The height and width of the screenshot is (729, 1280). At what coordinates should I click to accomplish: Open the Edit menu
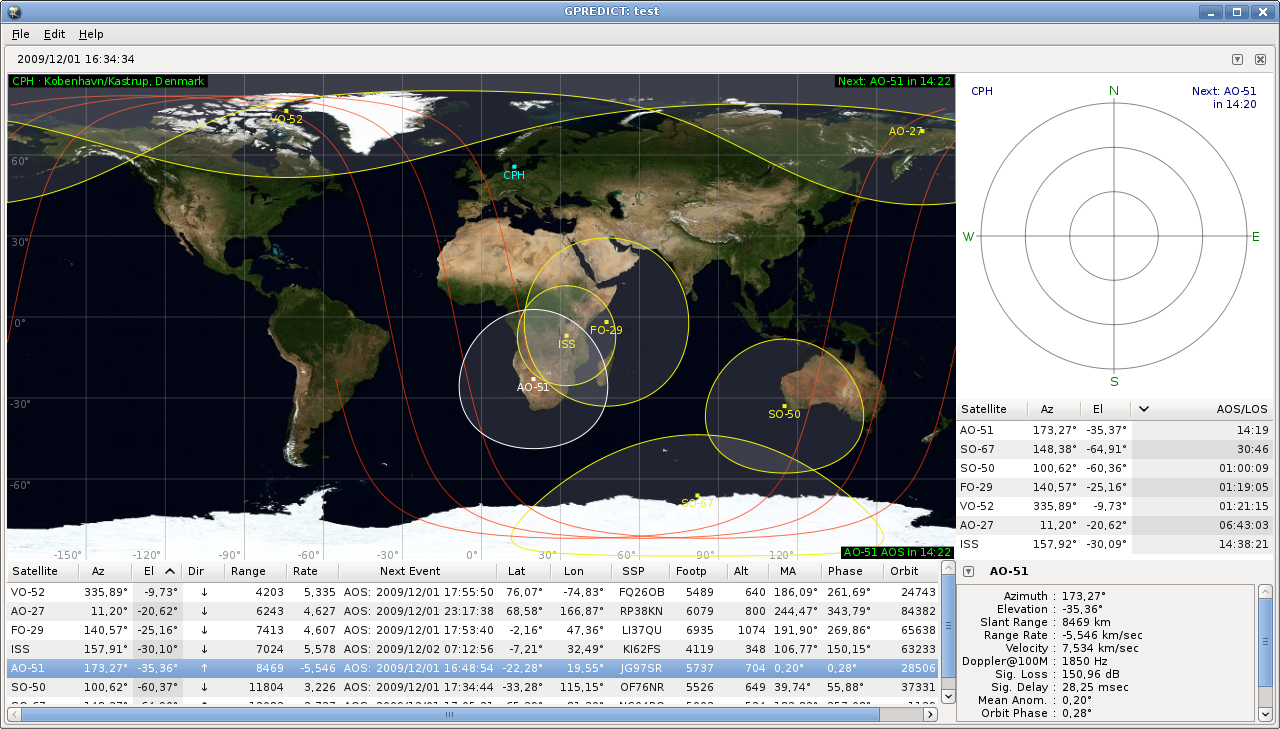54,34
